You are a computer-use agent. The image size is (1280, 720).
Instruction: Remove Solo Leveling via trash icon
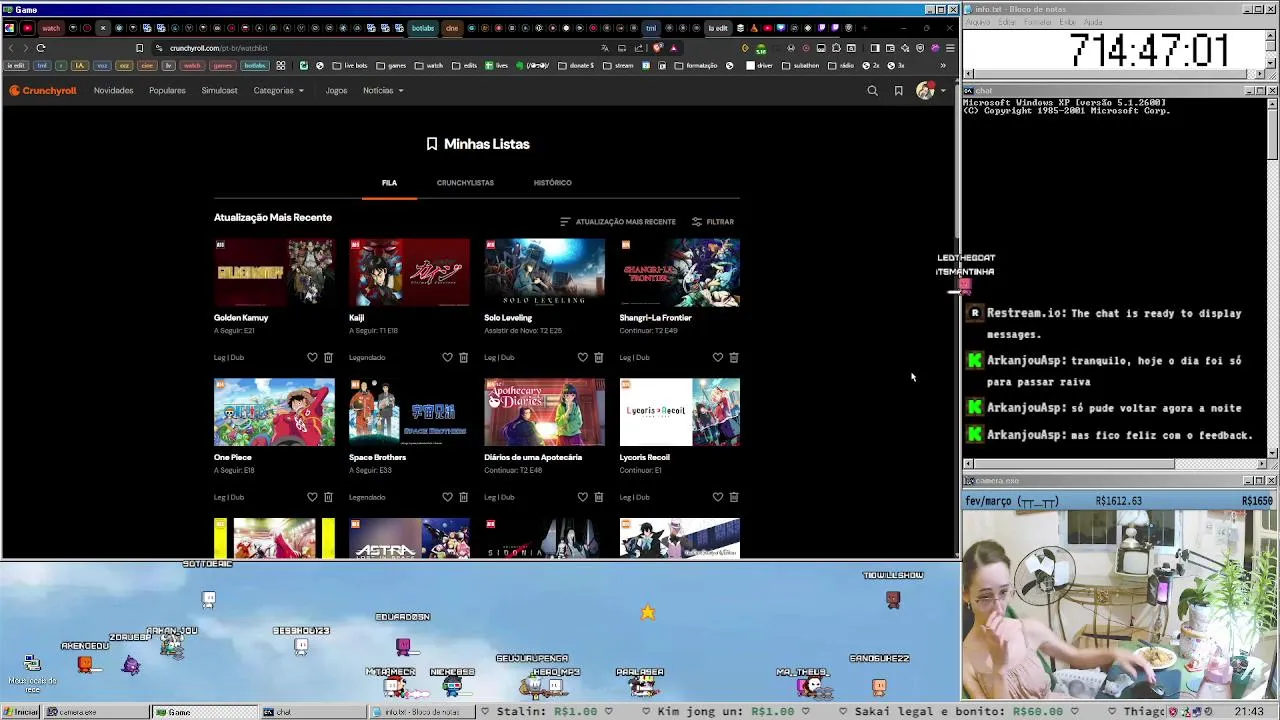598,357
